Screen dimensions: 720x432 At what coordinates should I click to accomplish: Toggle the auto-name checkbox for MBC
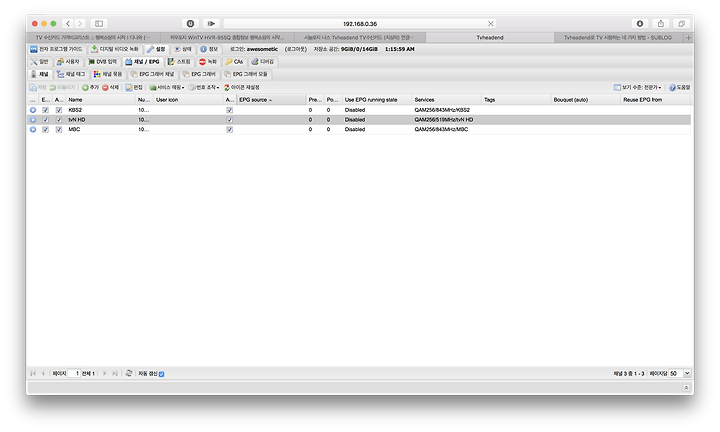(59, 129)
